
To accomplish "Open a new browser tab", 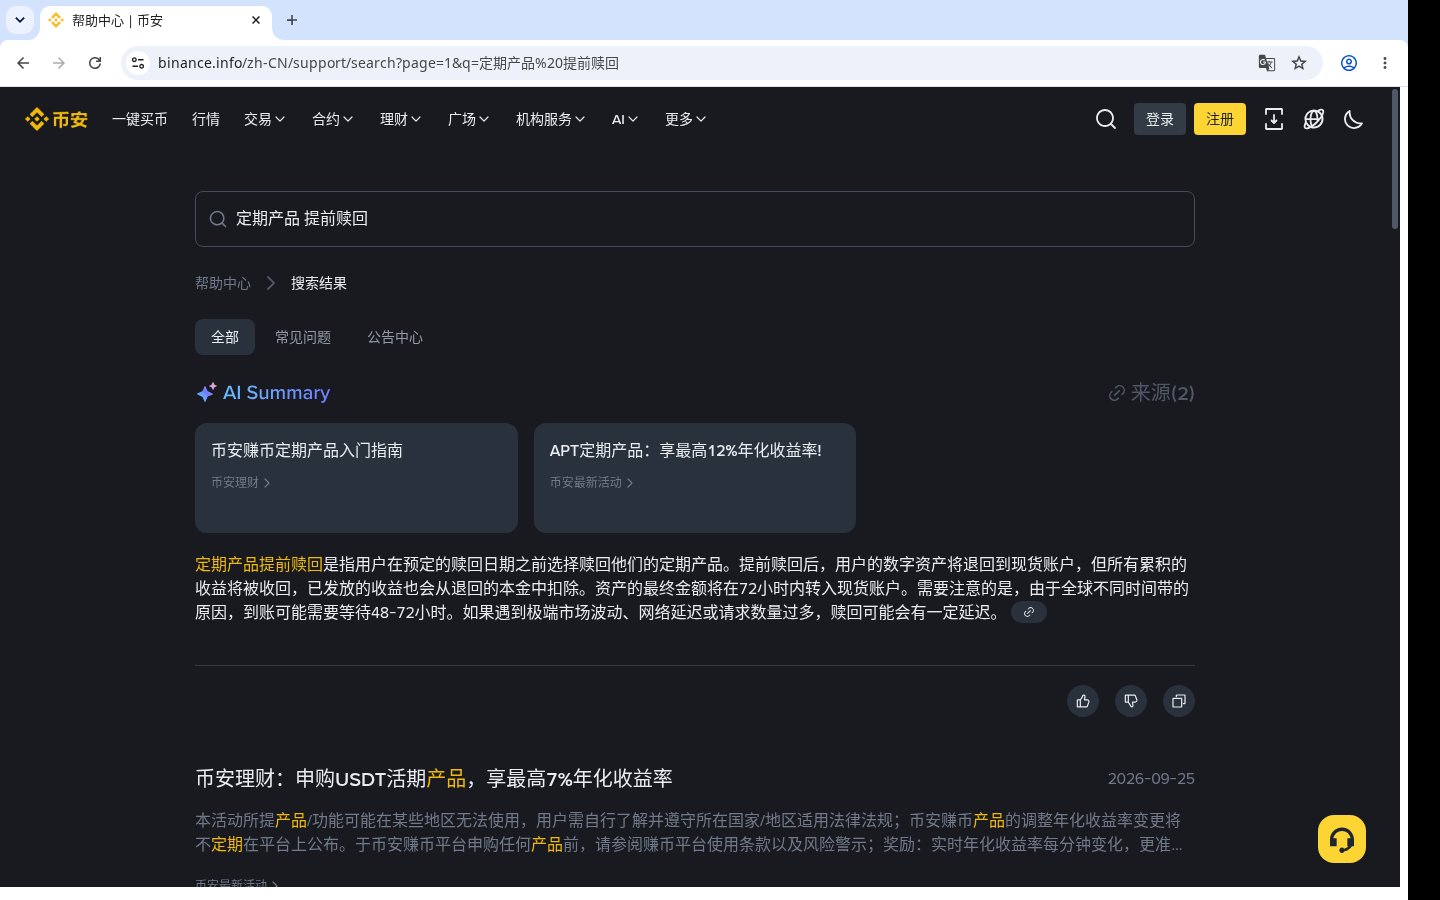I will [x=292, y=20].
